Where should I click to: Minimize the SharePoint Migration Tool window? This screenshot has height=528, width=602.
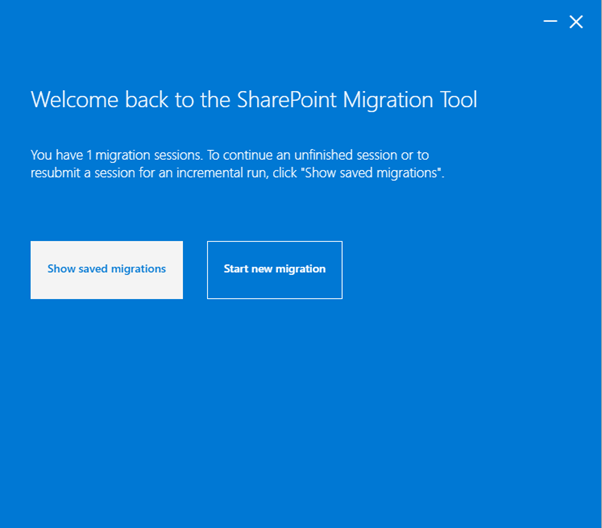[551, 21]
